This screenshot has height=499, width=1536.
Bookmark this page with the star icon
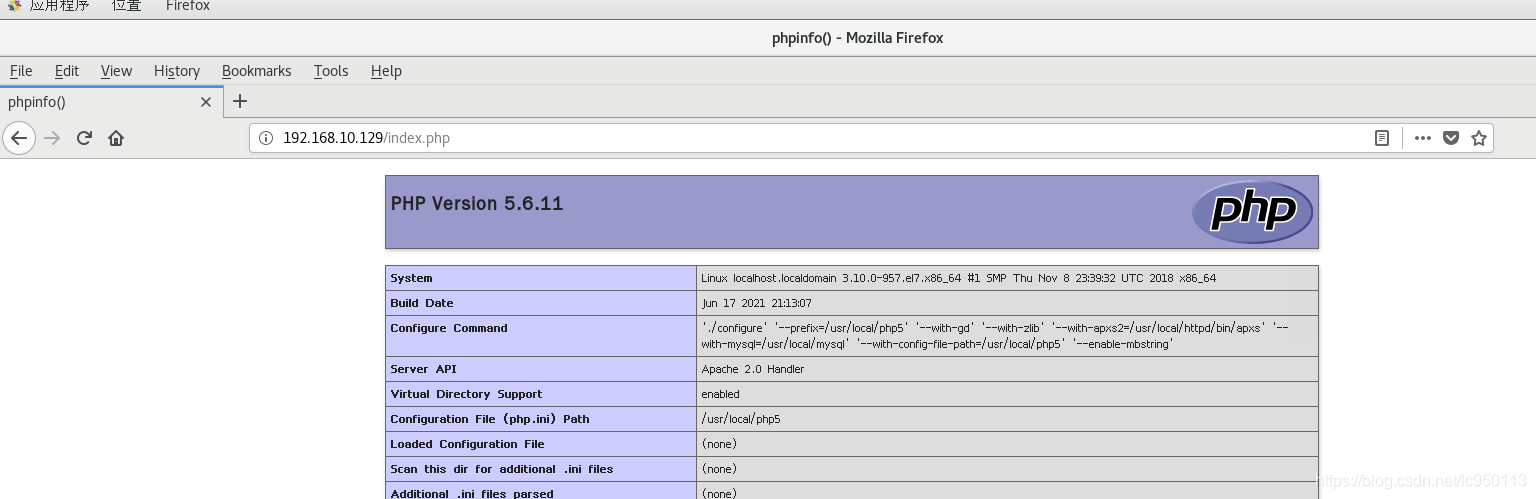[1479, 138]
